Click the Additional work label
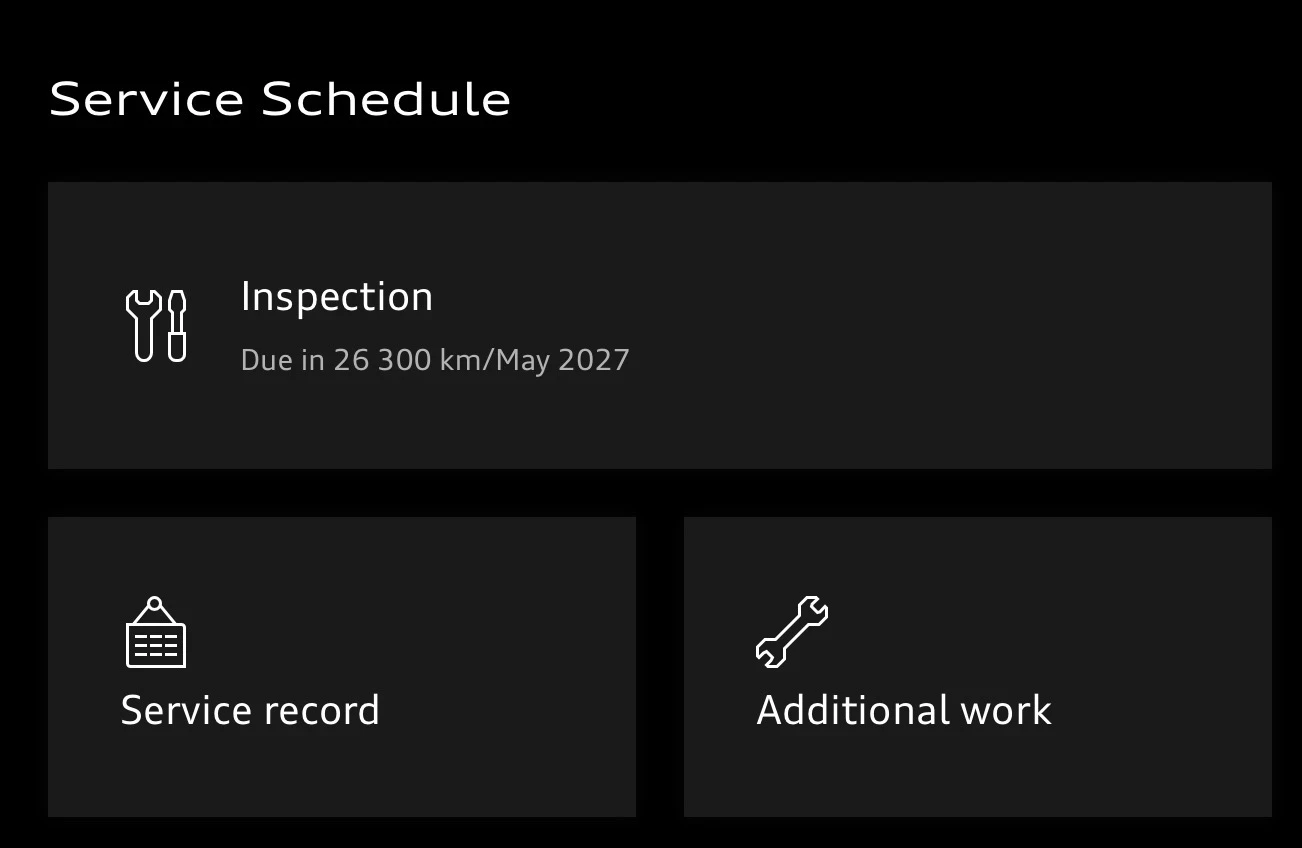1302x848 pixels. click(904, 710)
